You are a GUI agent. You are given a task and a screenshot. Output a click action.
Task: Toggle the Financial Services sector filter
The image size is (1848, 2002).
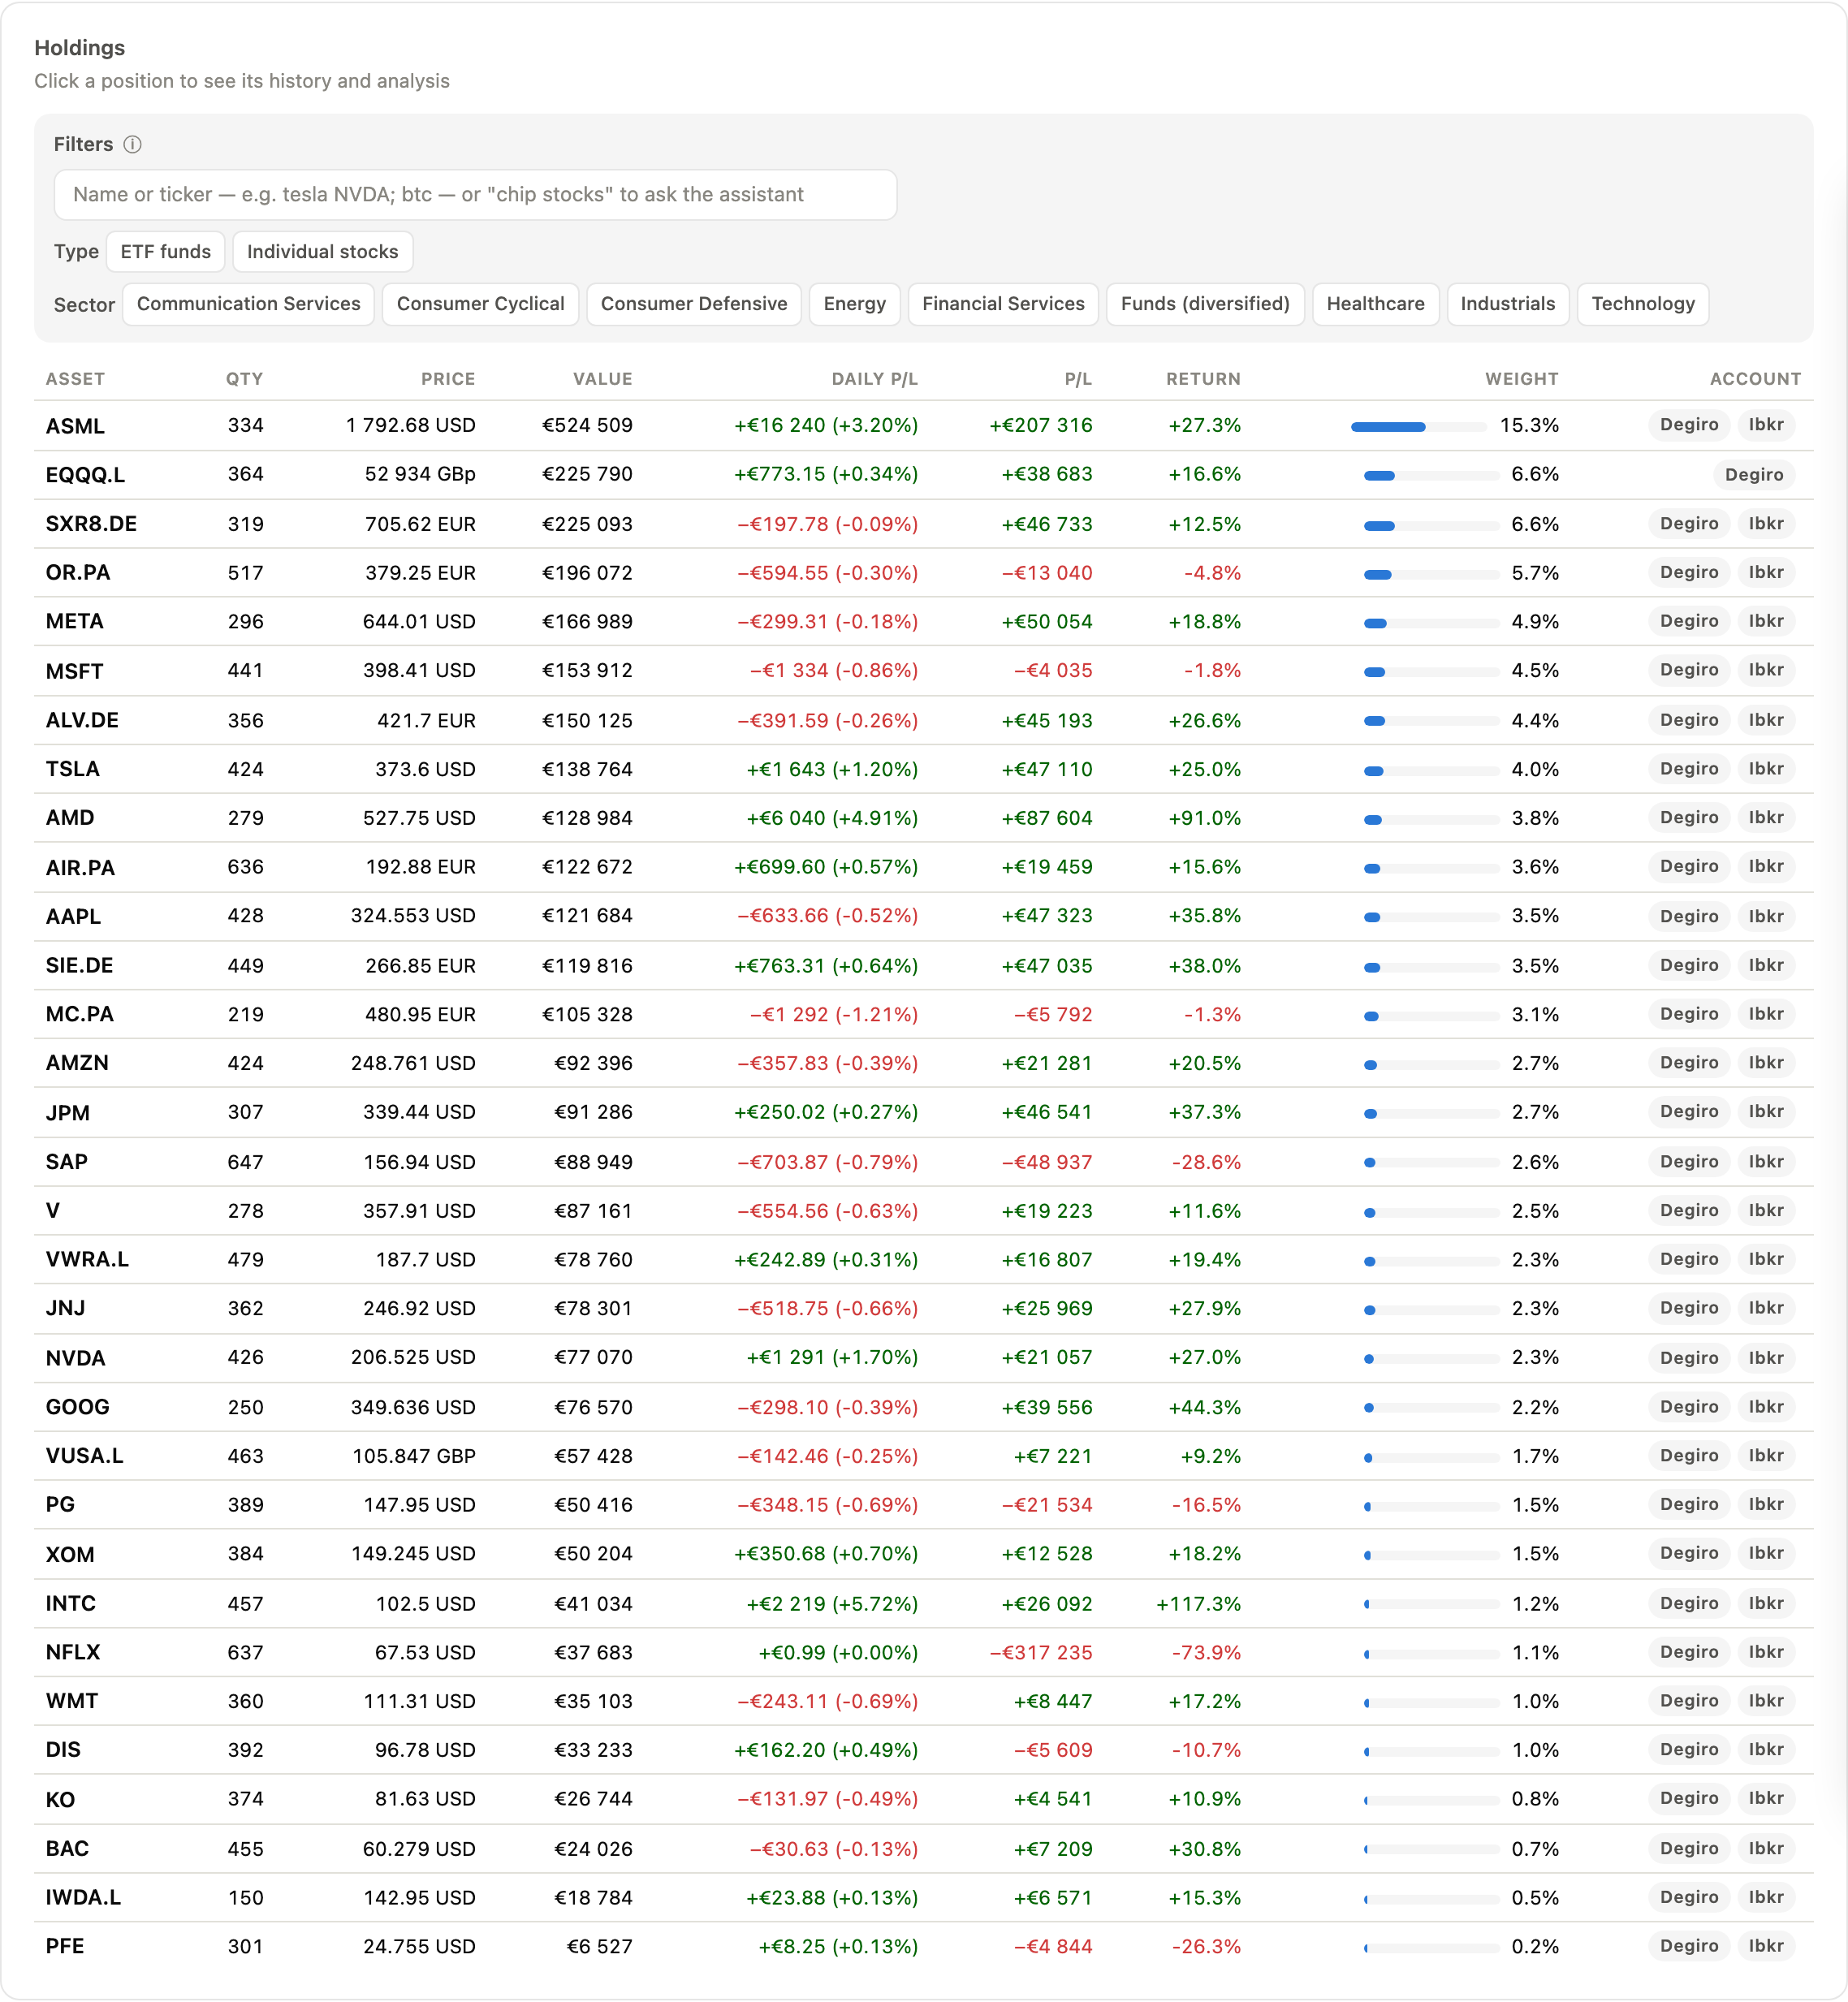point(1003,304)
